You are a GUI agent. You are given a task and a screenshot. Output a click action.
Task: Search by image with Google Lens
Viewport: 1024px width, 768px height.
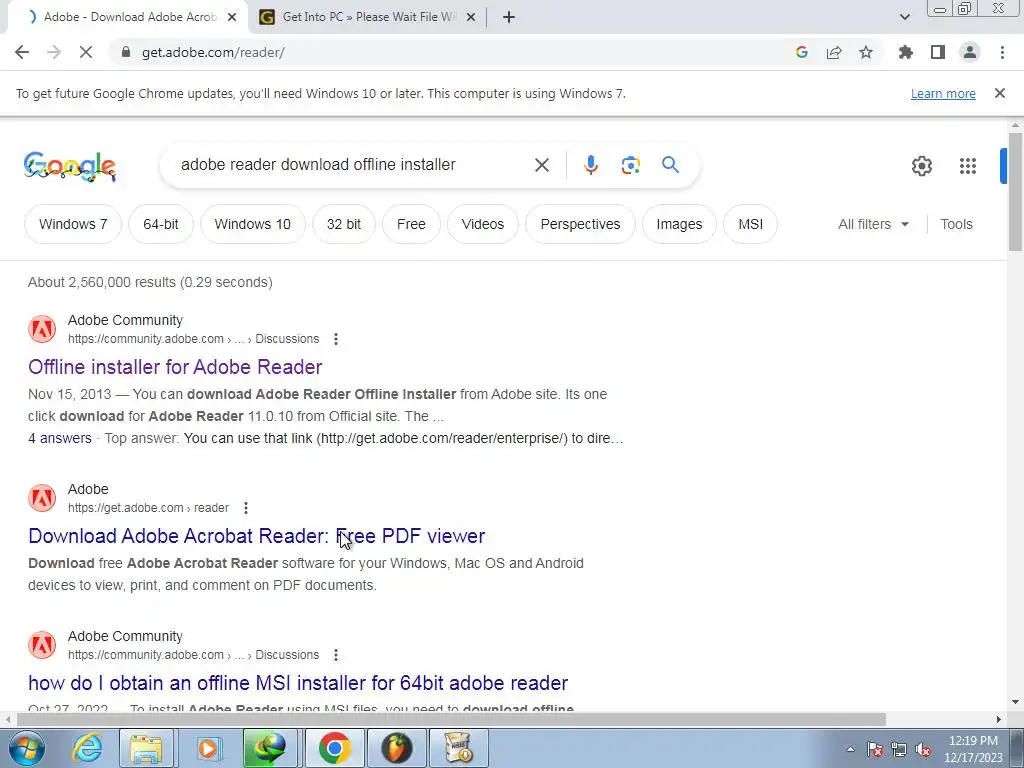(x=630, y=165)
